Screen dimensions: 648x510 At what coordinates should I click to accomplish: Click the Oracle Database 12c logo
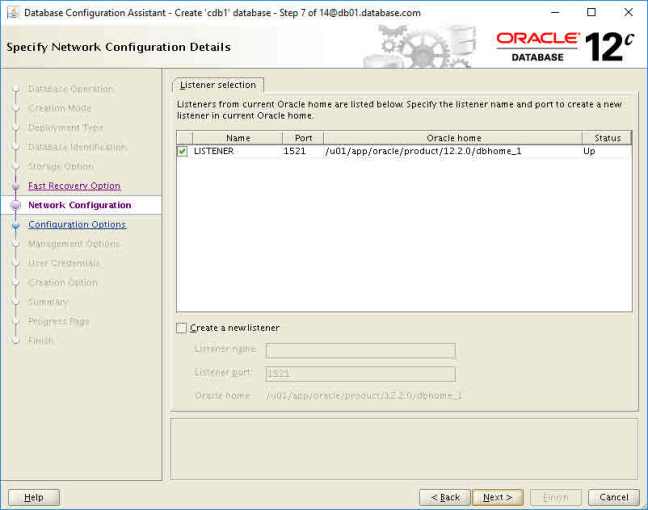click(x=564, y=46)
